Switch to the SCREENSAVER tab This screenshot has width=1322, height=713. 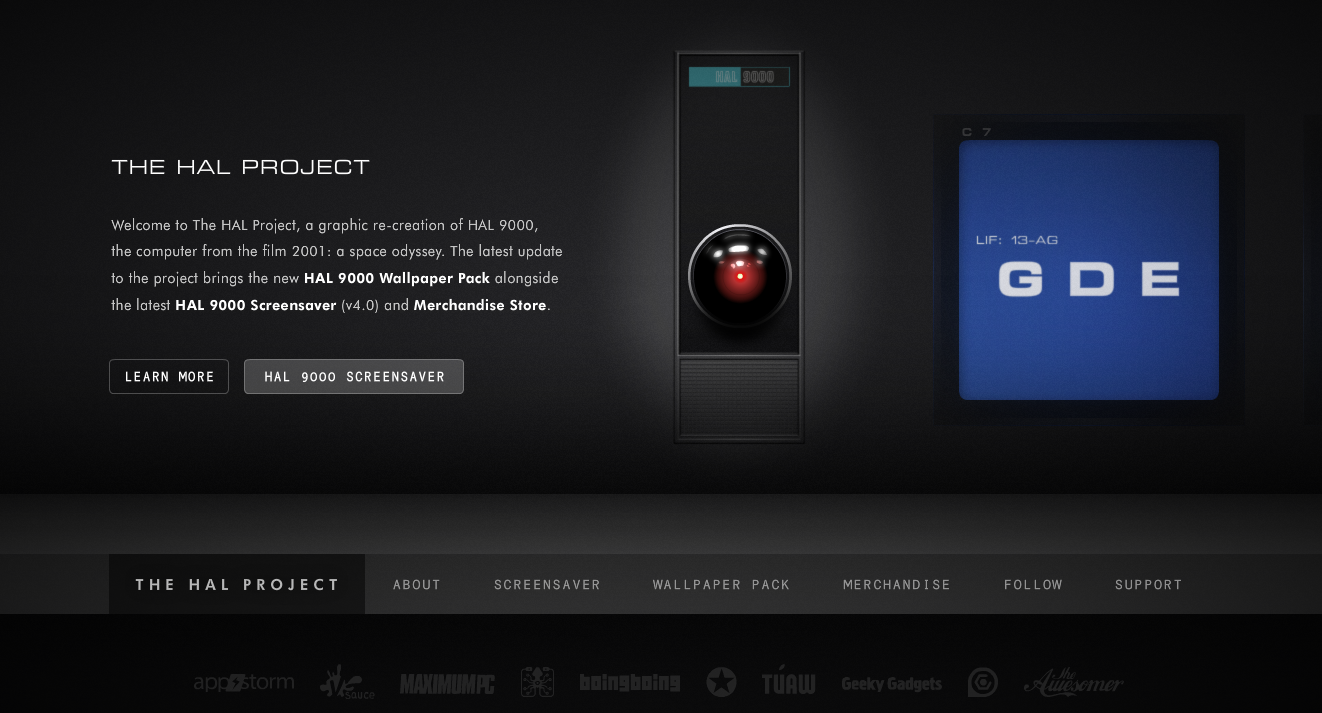[547, 584]
